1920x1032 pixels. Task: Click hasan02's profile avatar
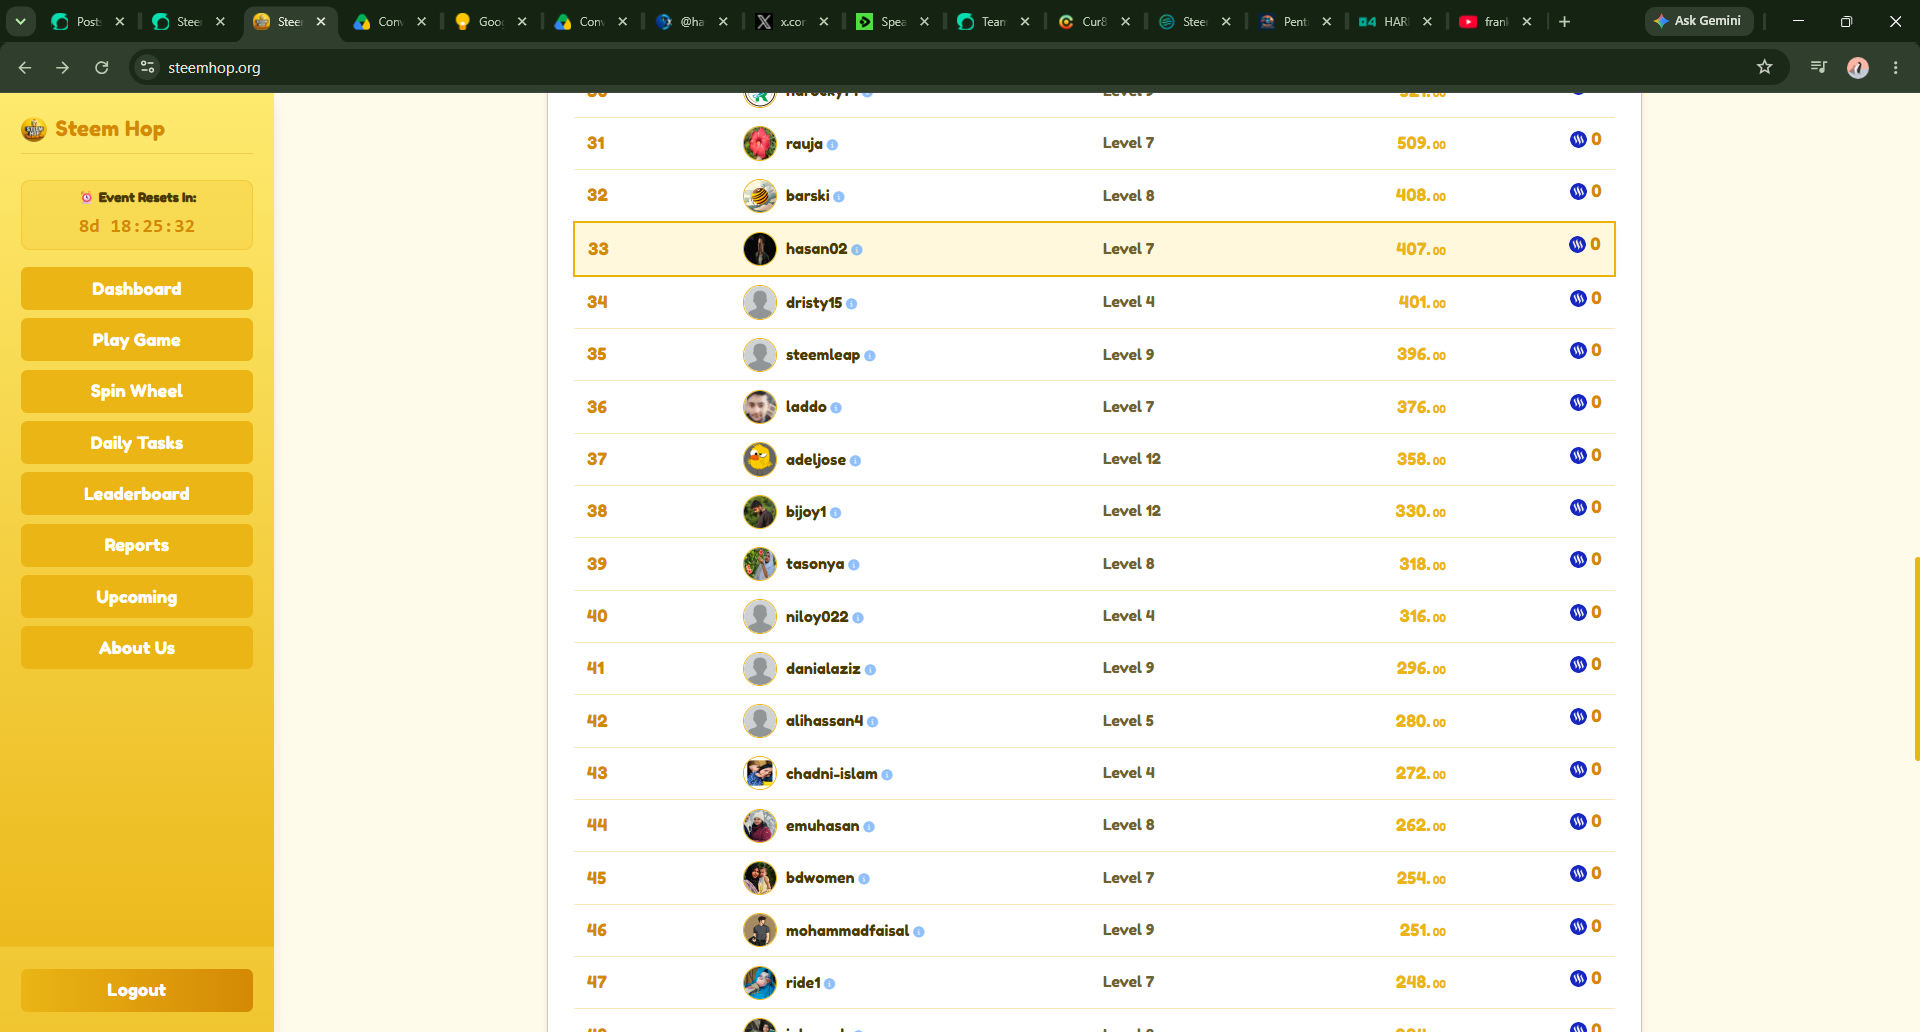[x=760, y=249]
